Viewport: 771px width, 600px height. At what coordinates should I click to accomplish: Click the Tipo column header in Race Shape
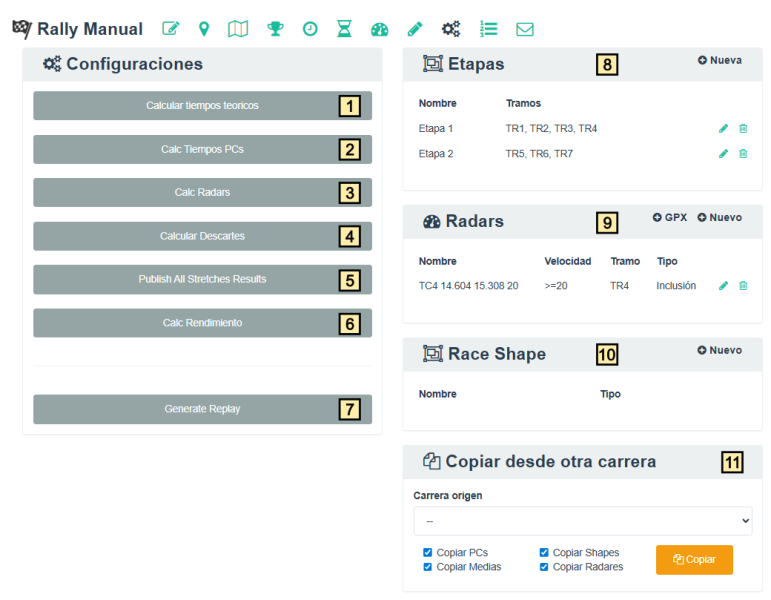click(610, 394)
